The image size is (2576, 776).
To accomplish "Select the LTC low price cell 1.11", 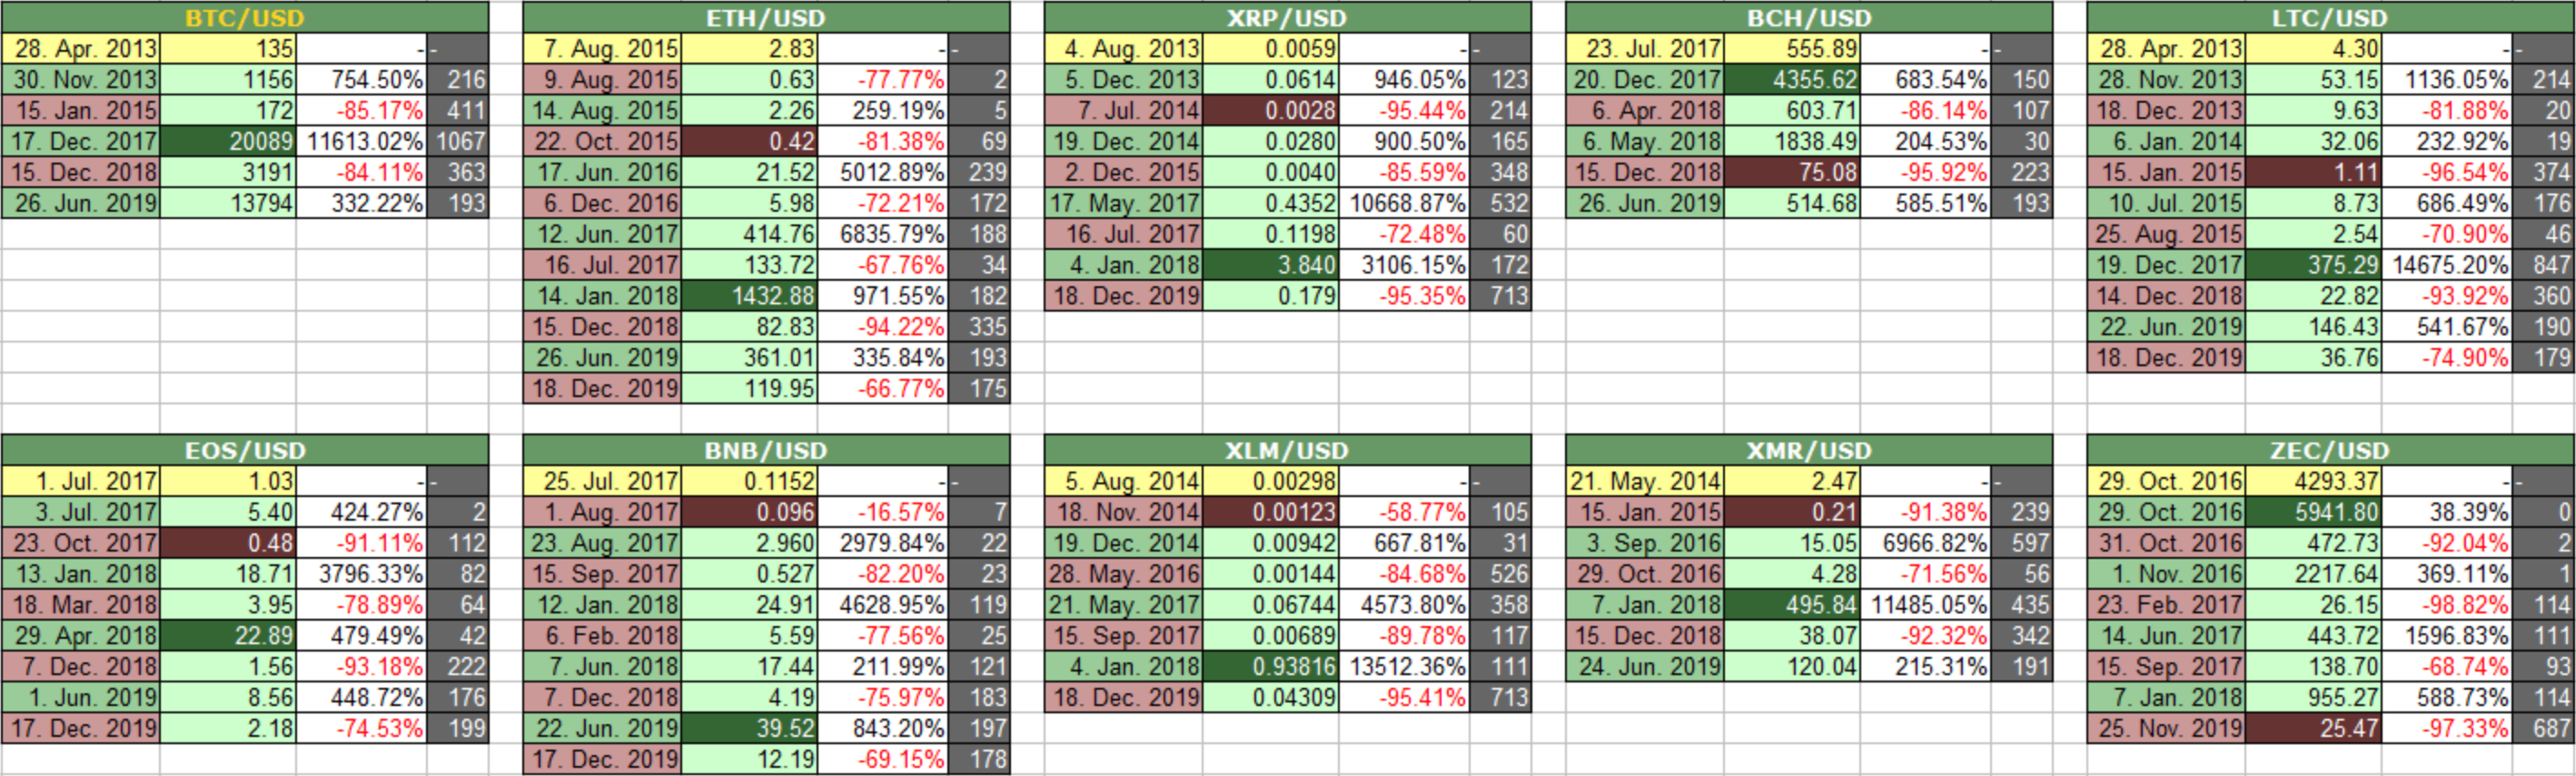I will (2314, 172).
